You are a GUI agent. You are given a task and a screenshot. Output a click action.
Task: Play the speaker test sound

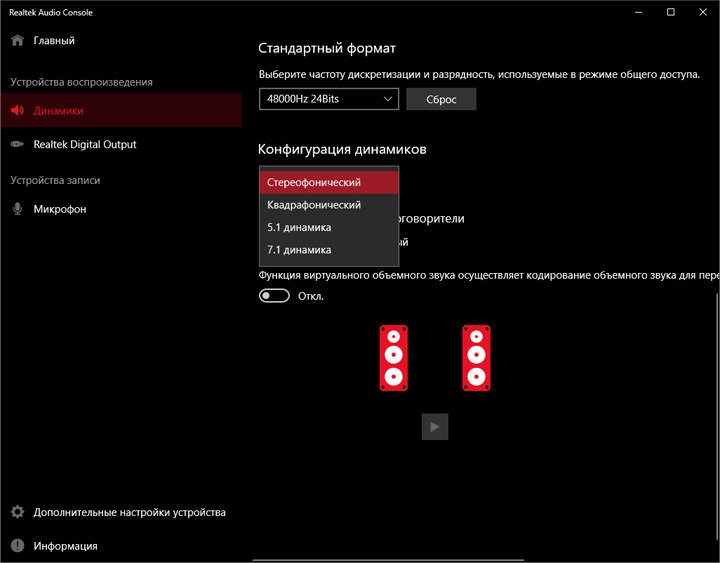(435, 427)
